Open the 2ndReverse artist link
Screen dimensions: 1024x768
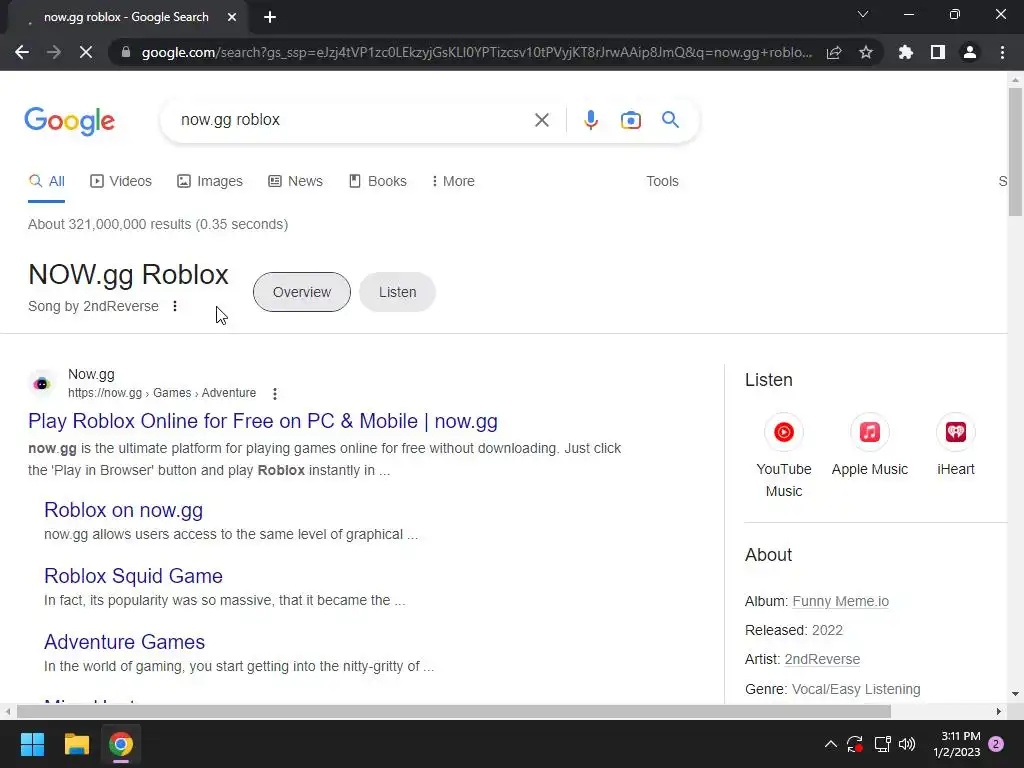pos(822,660)
